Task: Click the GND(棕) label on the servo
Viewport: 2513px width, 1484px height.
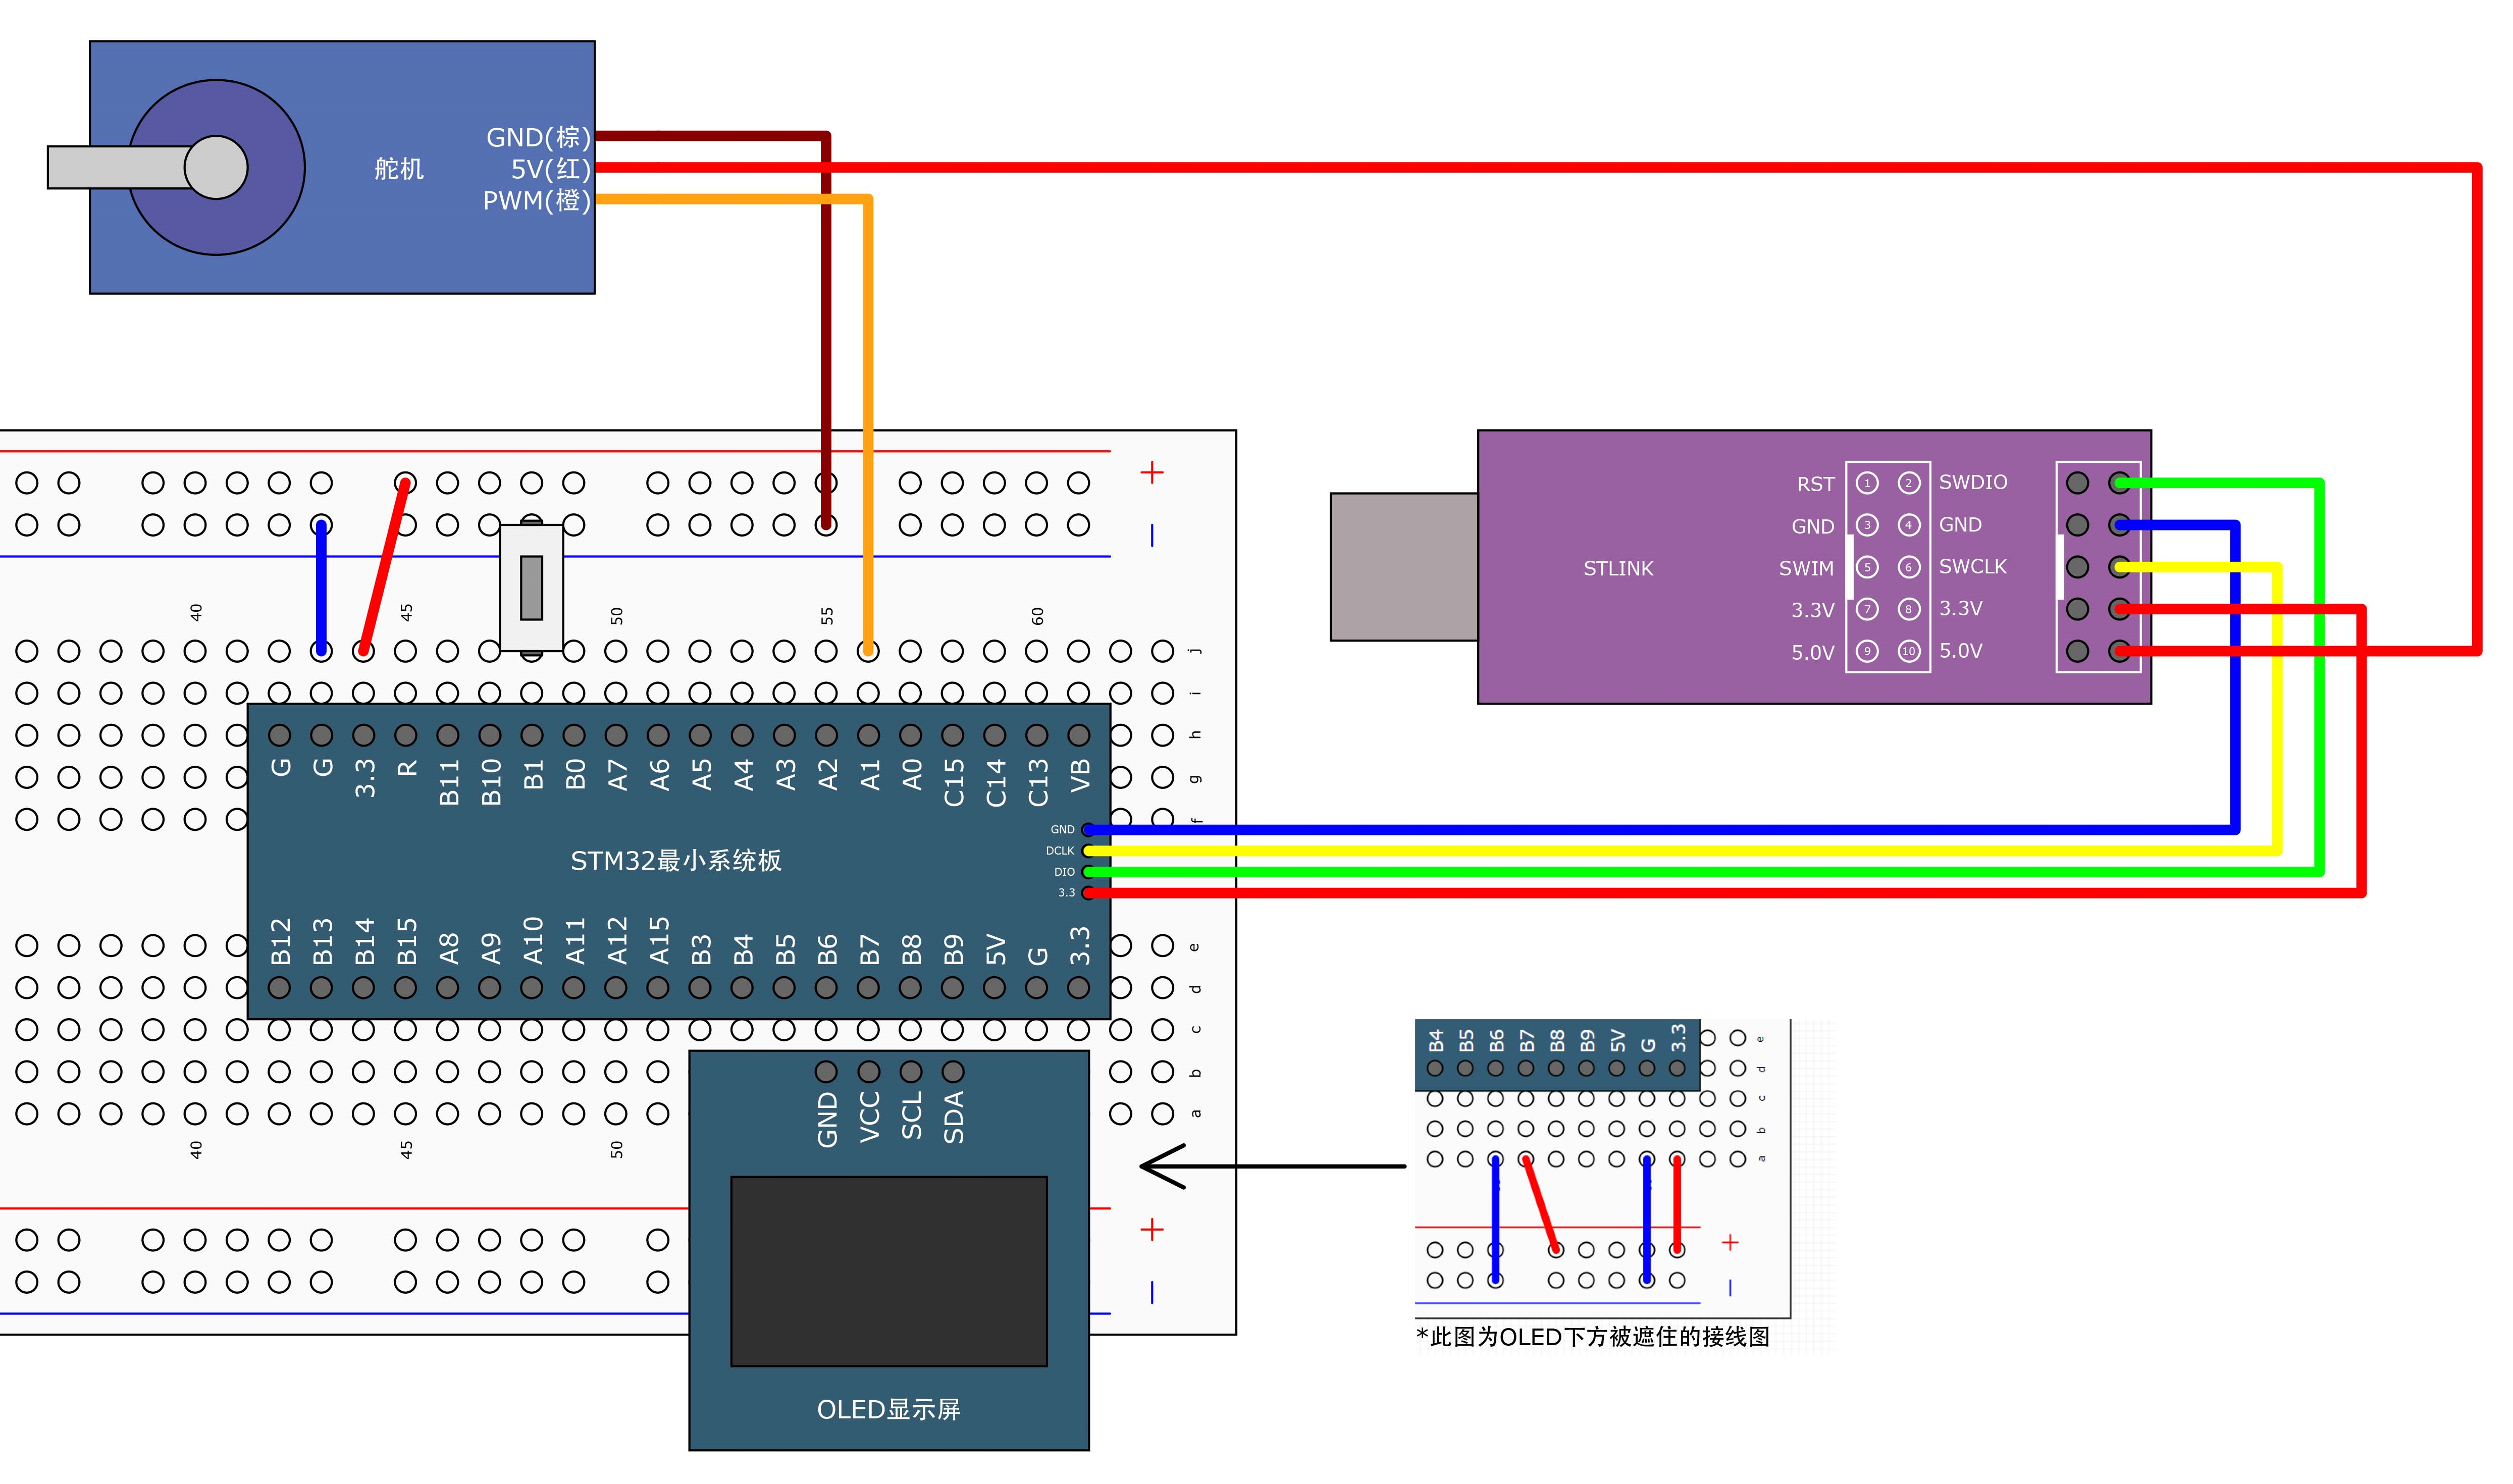Action: [538, 137]
